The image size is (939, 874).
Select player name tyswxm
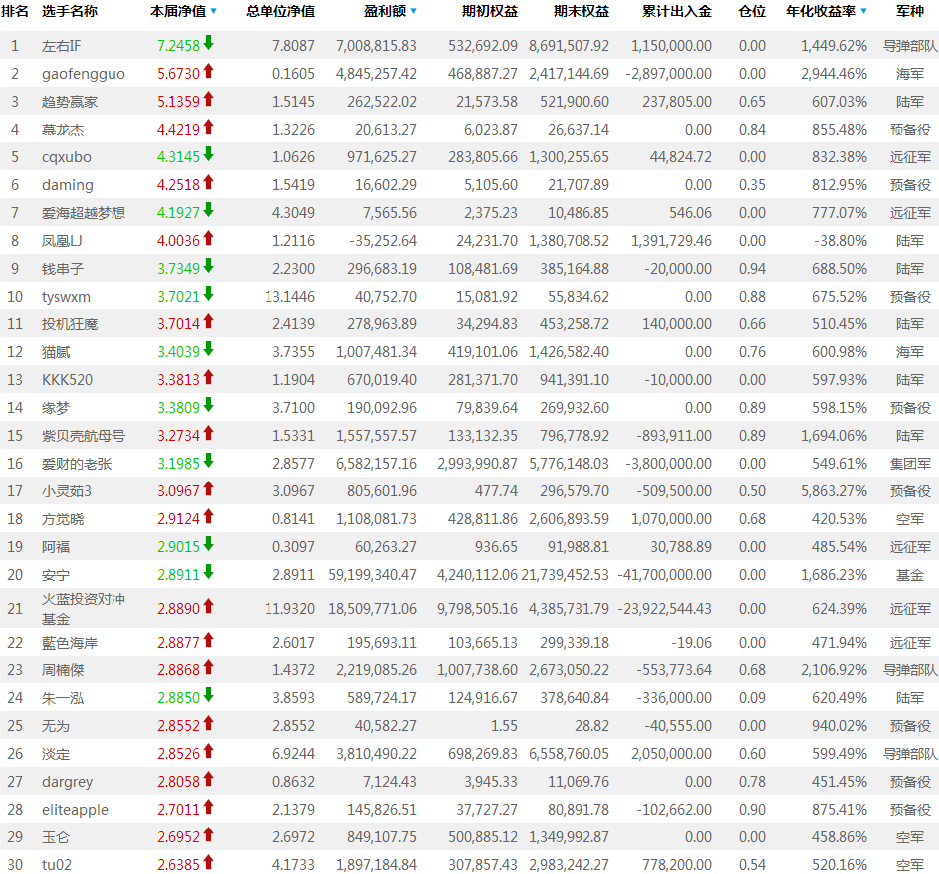coord(66,297)
